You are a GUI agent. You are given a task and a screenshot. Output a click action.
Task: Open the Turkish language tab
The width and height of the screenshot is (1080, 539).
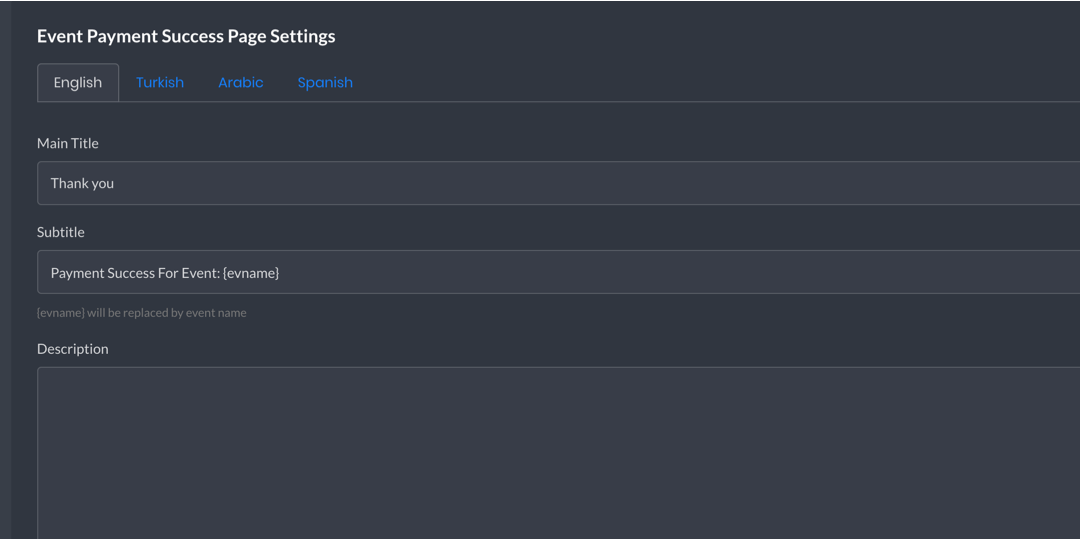[x=160, y=83]
